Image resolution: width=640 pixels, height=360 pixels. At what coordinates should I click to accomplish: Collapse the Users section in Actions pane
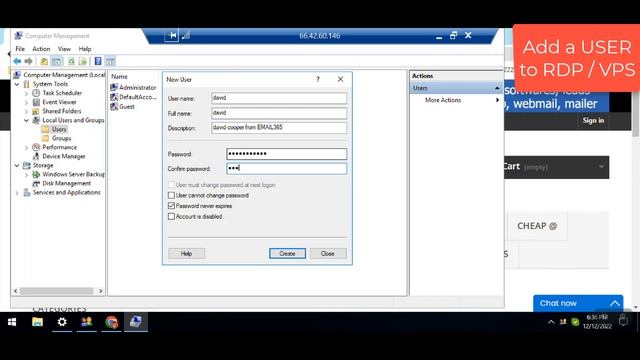[497, 88]
